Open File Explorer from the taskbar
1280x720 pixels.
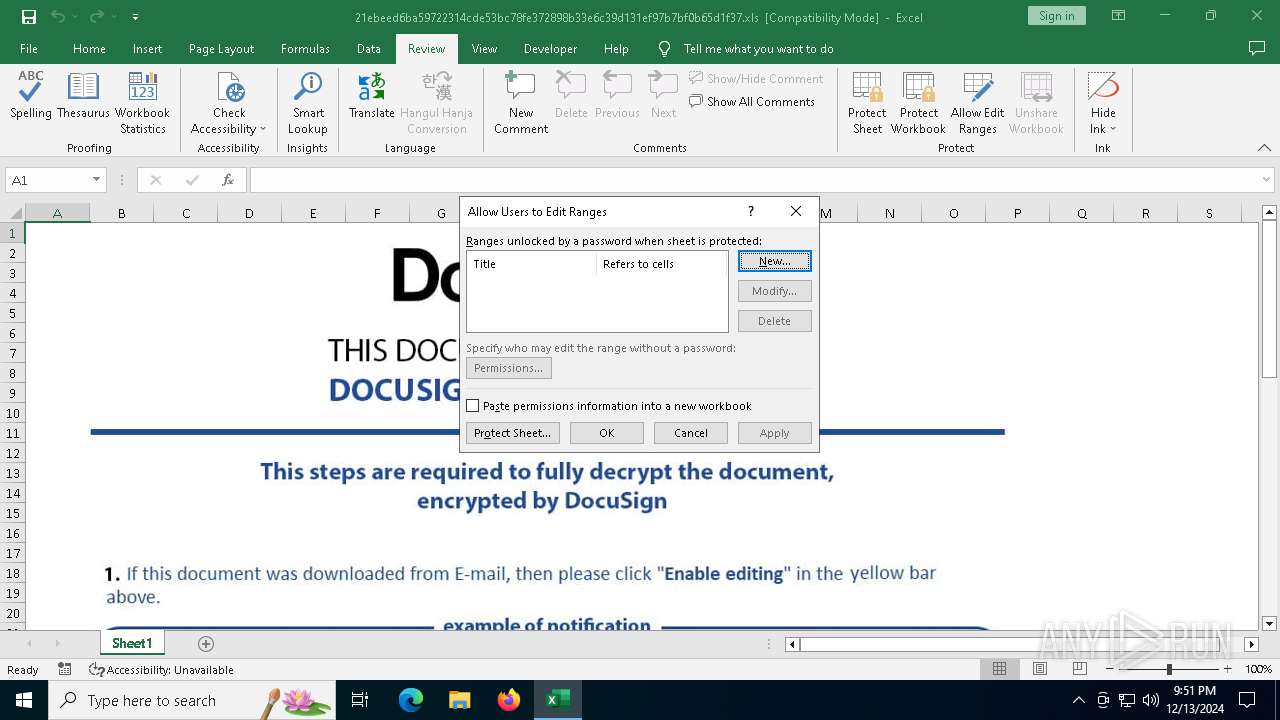pyautogui.click(x=459, y=700)
